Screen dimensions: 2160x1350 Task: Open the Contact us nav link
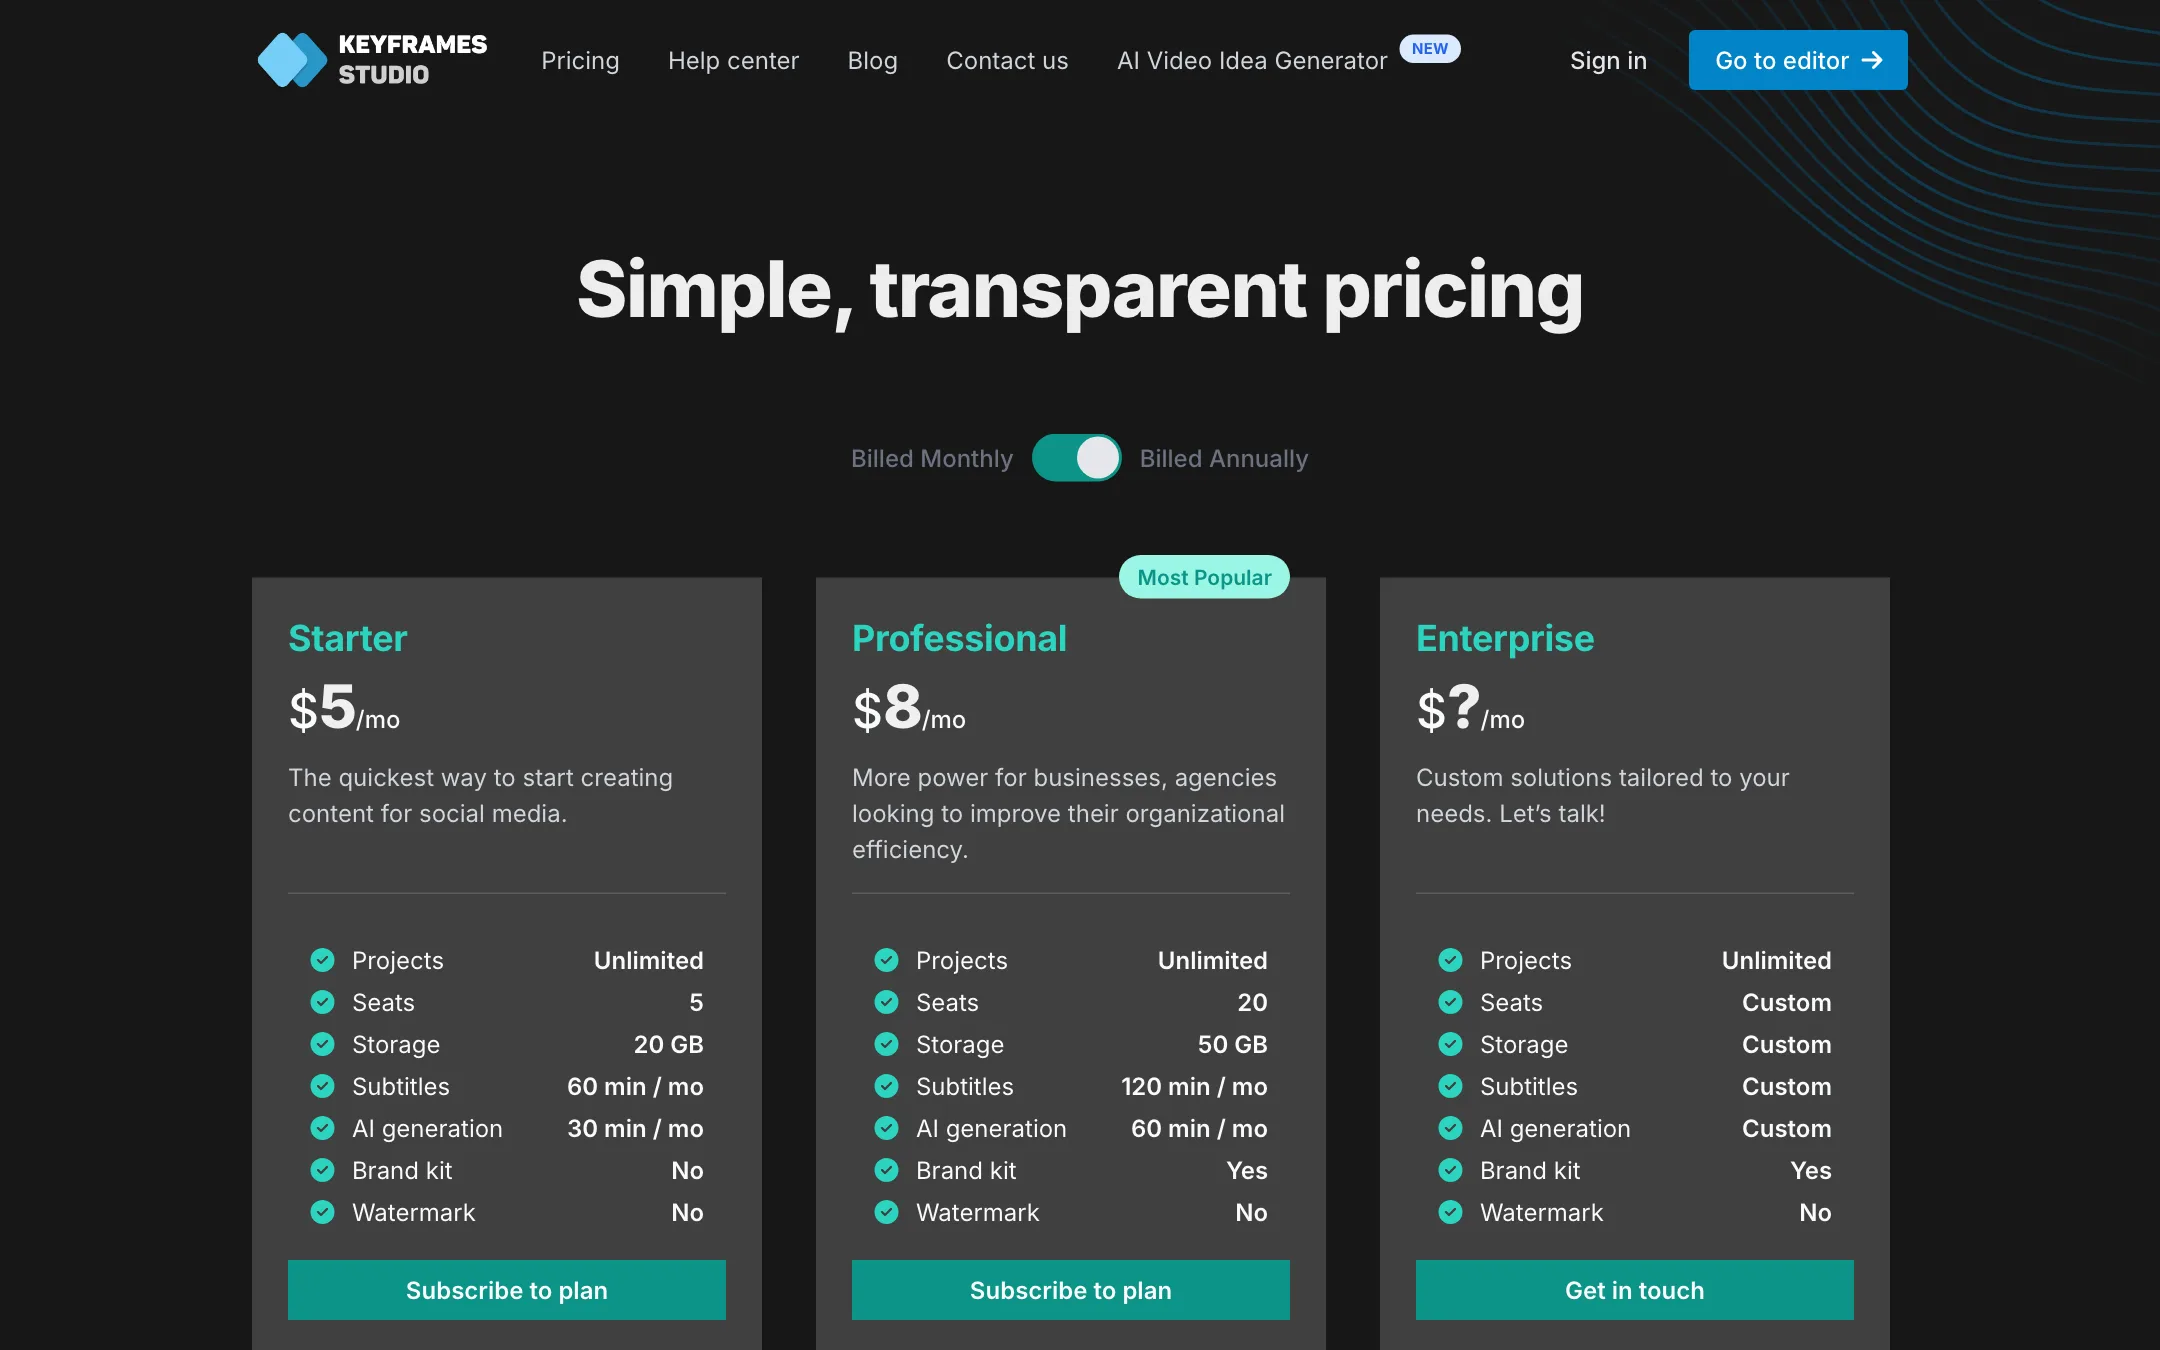pos(1007,61)
